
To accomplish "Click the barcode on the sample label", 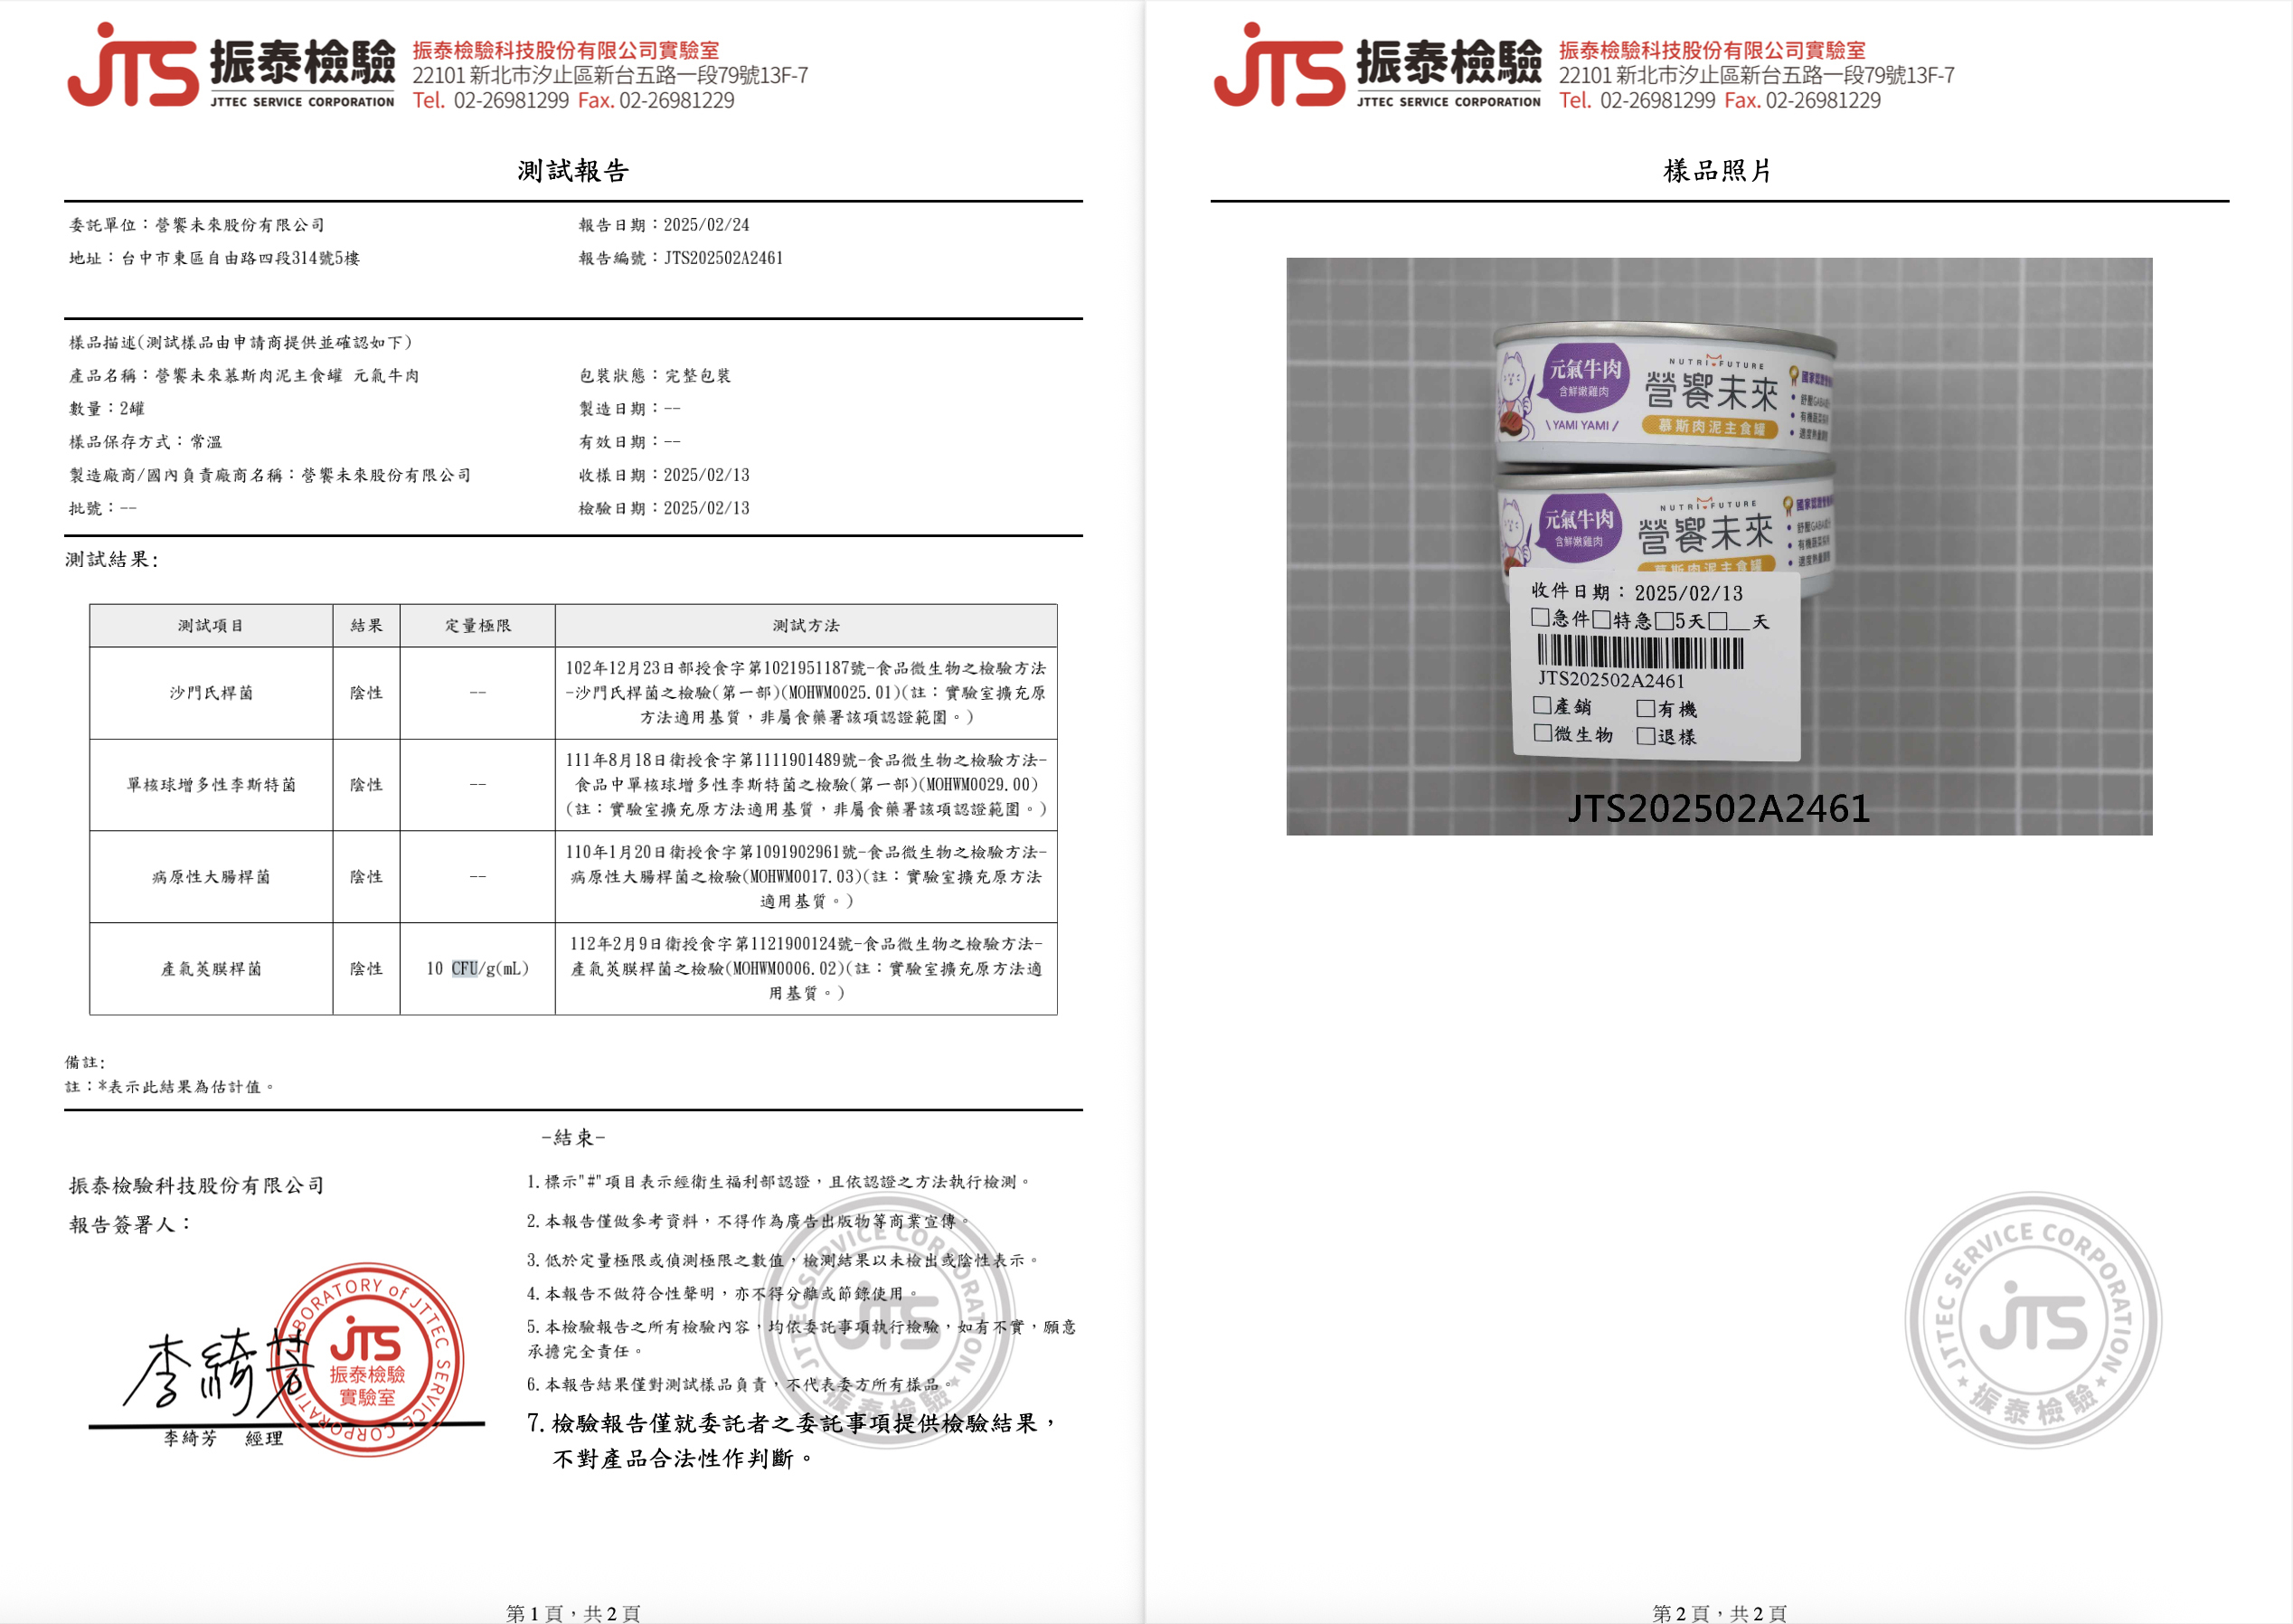I will [x=1640, y=653].
